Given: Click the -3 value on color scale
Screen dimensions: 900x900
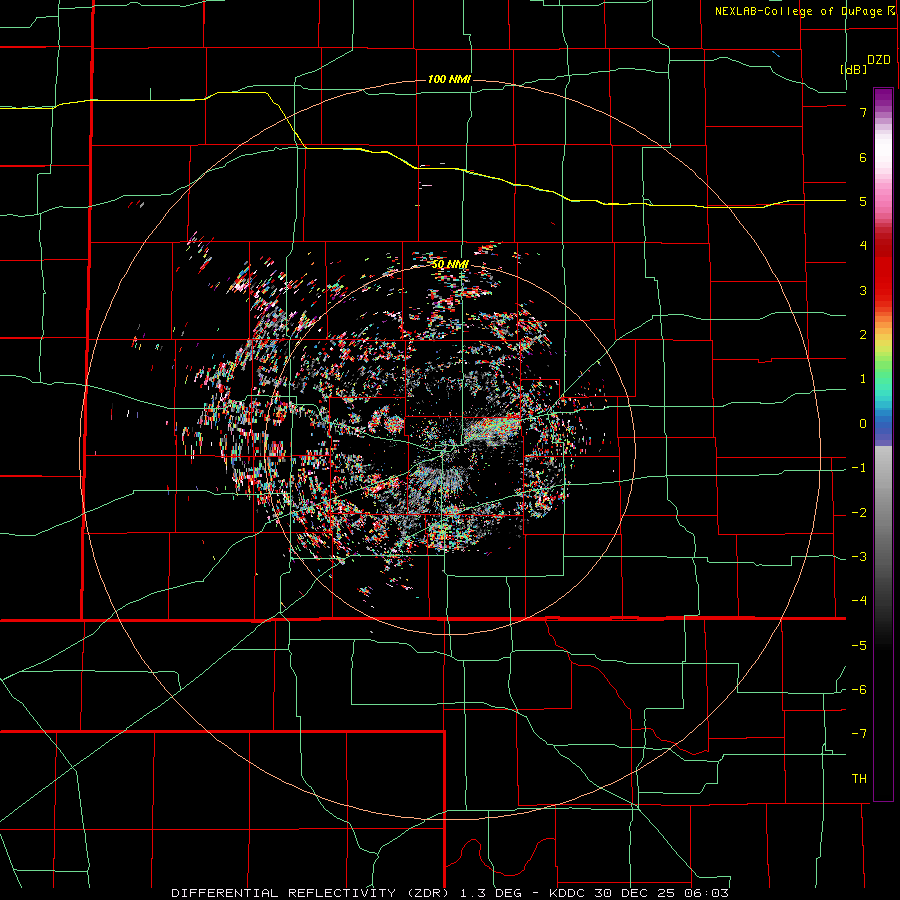Looking at the screenshot, I should (859, 557).
